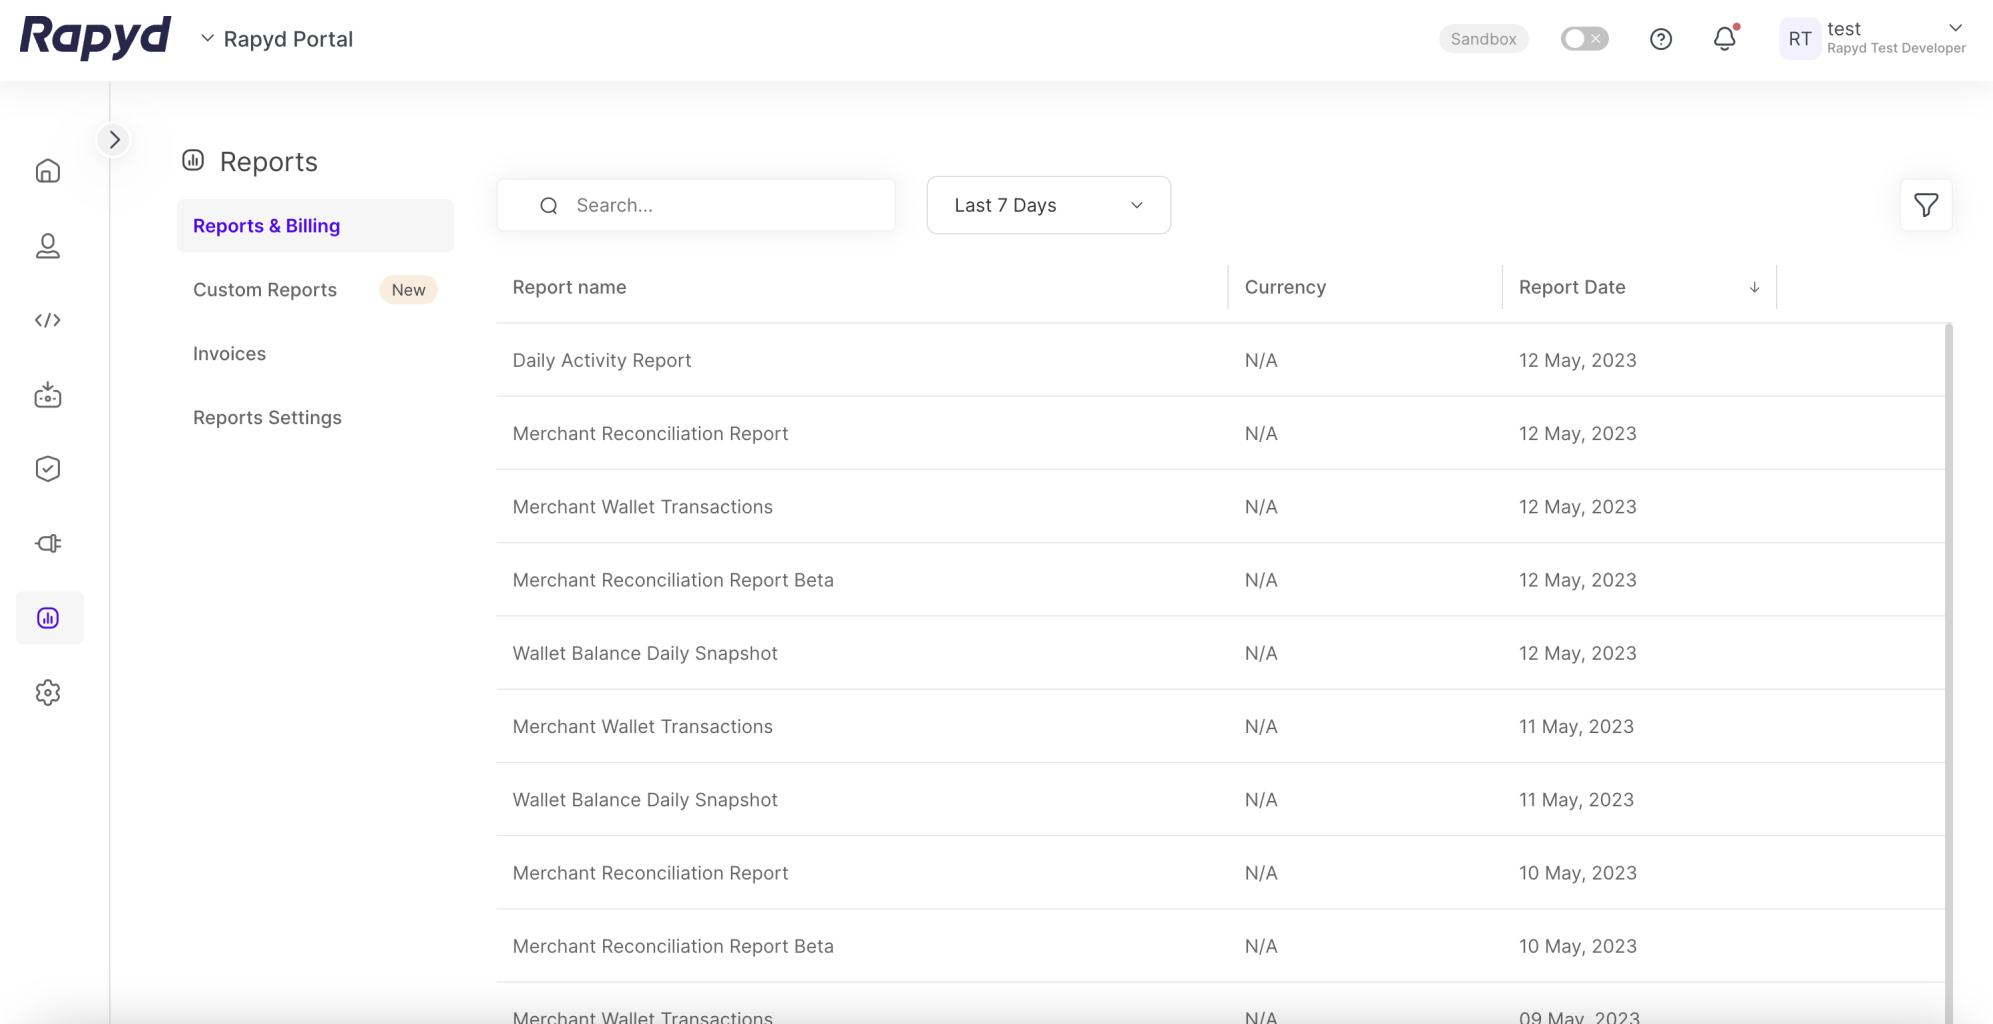The width and height of the screenshot is (1993, 1024).
Task: Expand the Rapyd Portal chevron menu
Action: pyautogui.click(x=208, y=39)
